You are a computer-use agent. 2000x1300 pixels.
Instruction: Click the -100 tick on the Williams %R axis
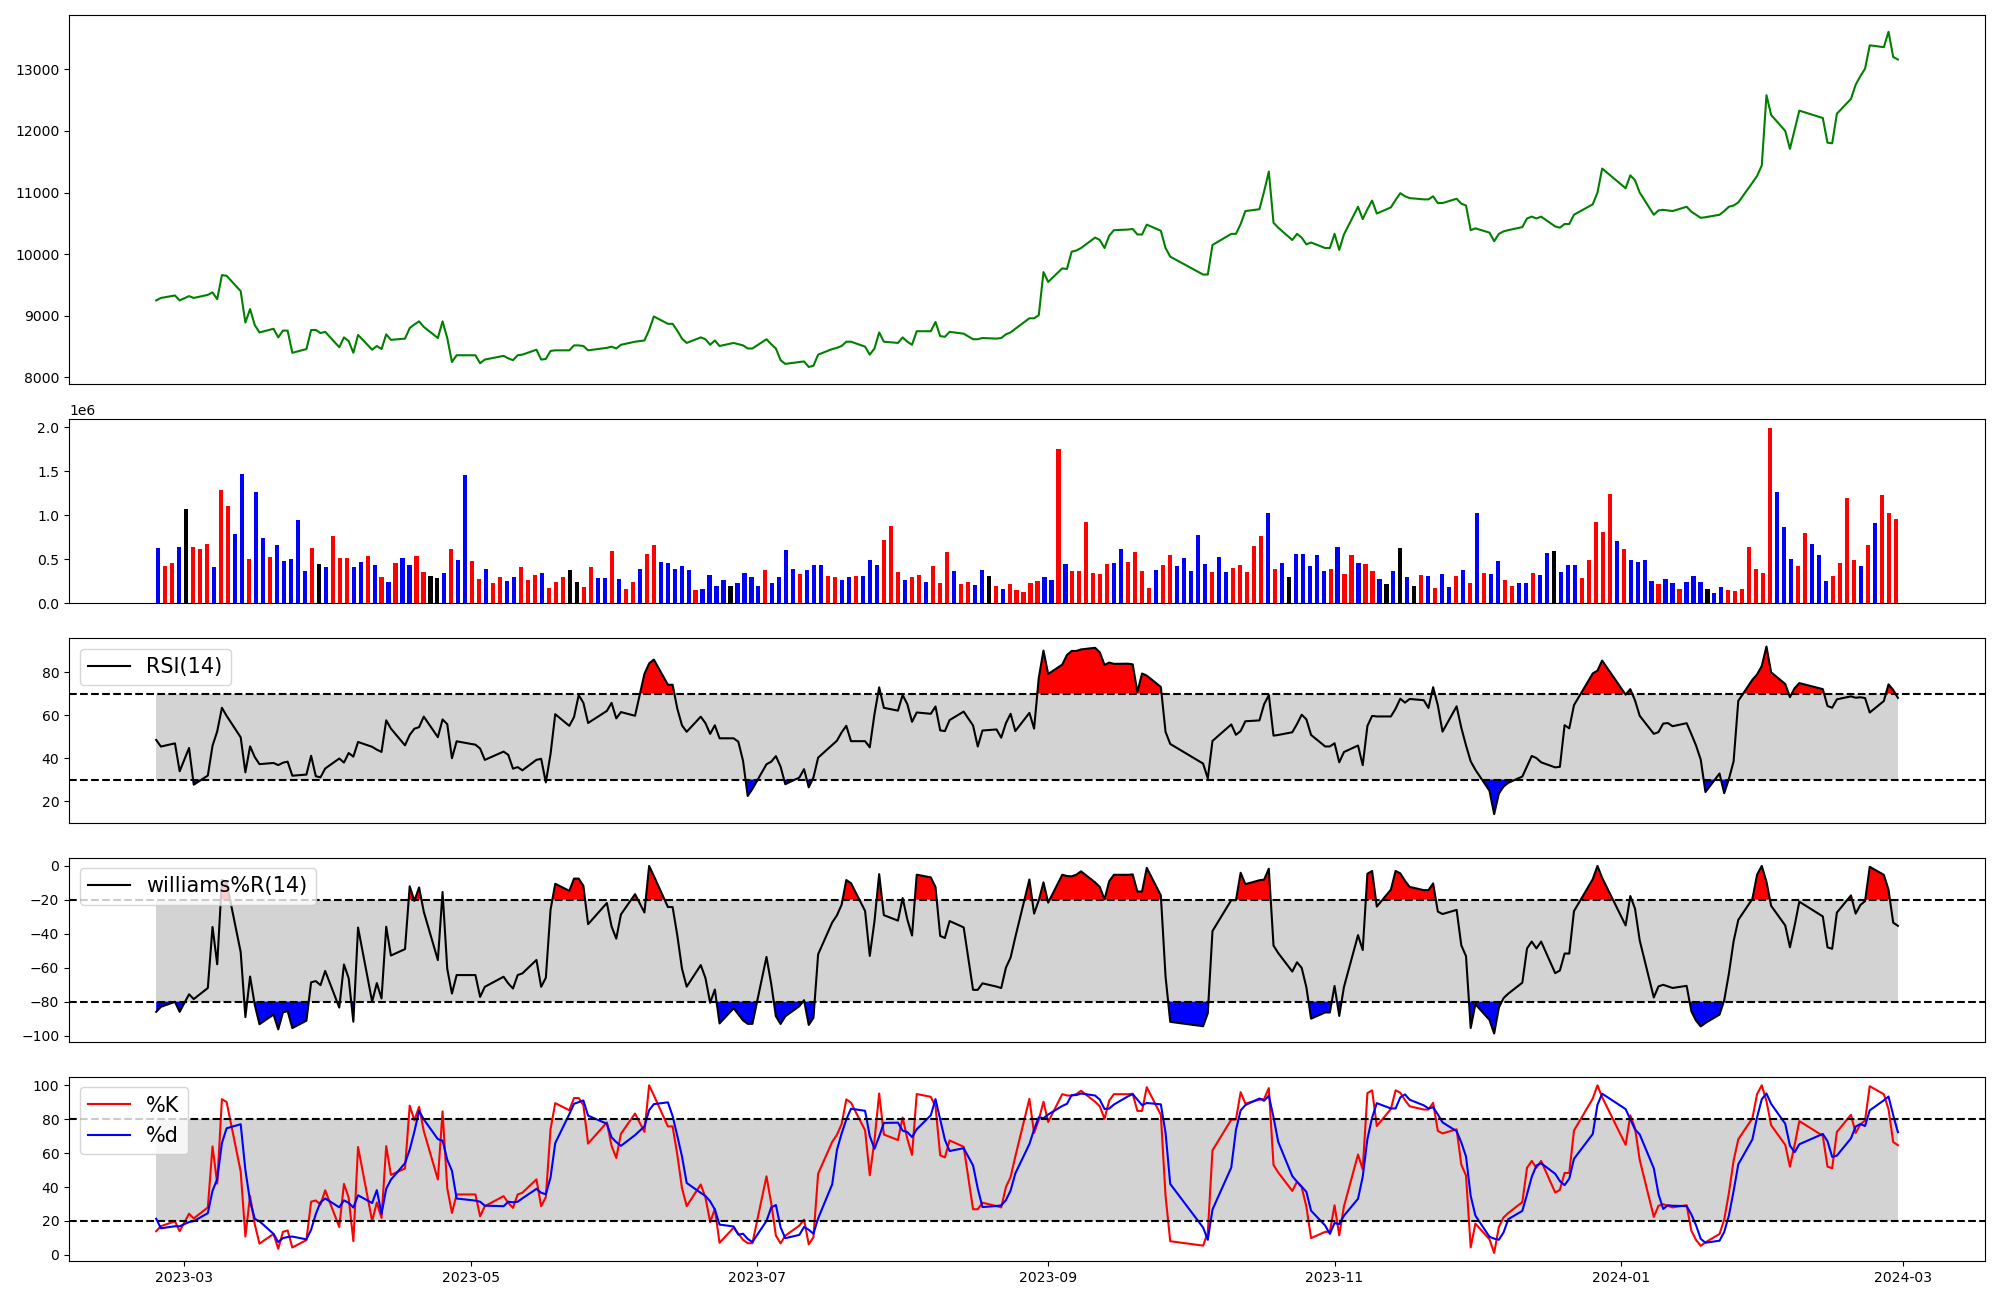42,1036
